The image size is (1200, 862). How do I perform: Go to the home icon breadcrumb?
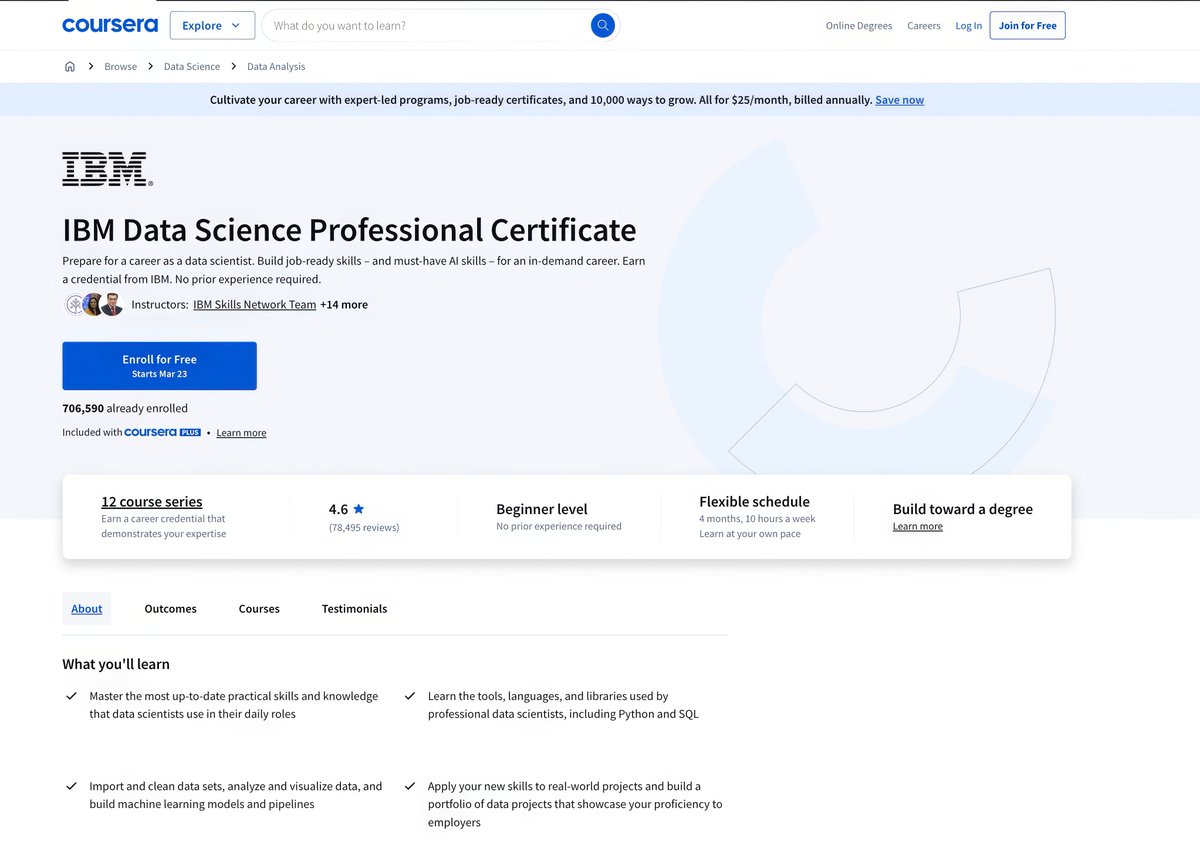(70, 67)
